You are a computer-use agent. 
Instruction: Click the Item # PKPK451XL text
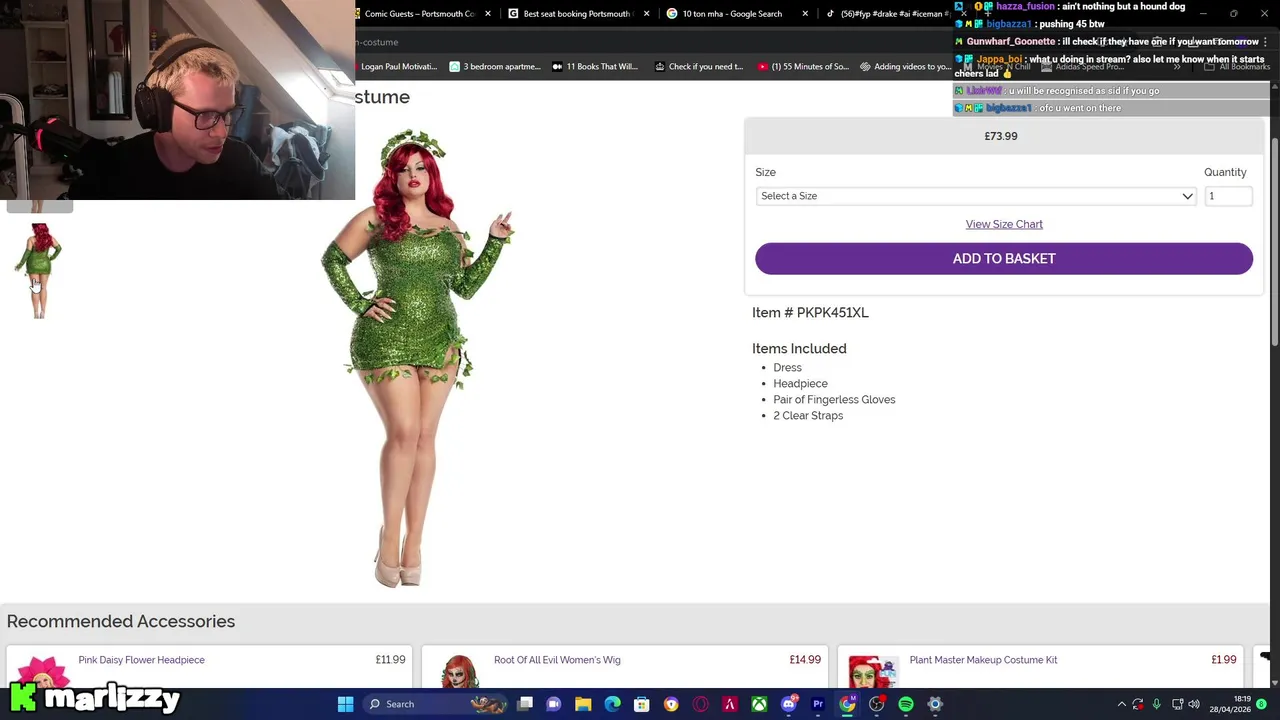tap(810, 313)
